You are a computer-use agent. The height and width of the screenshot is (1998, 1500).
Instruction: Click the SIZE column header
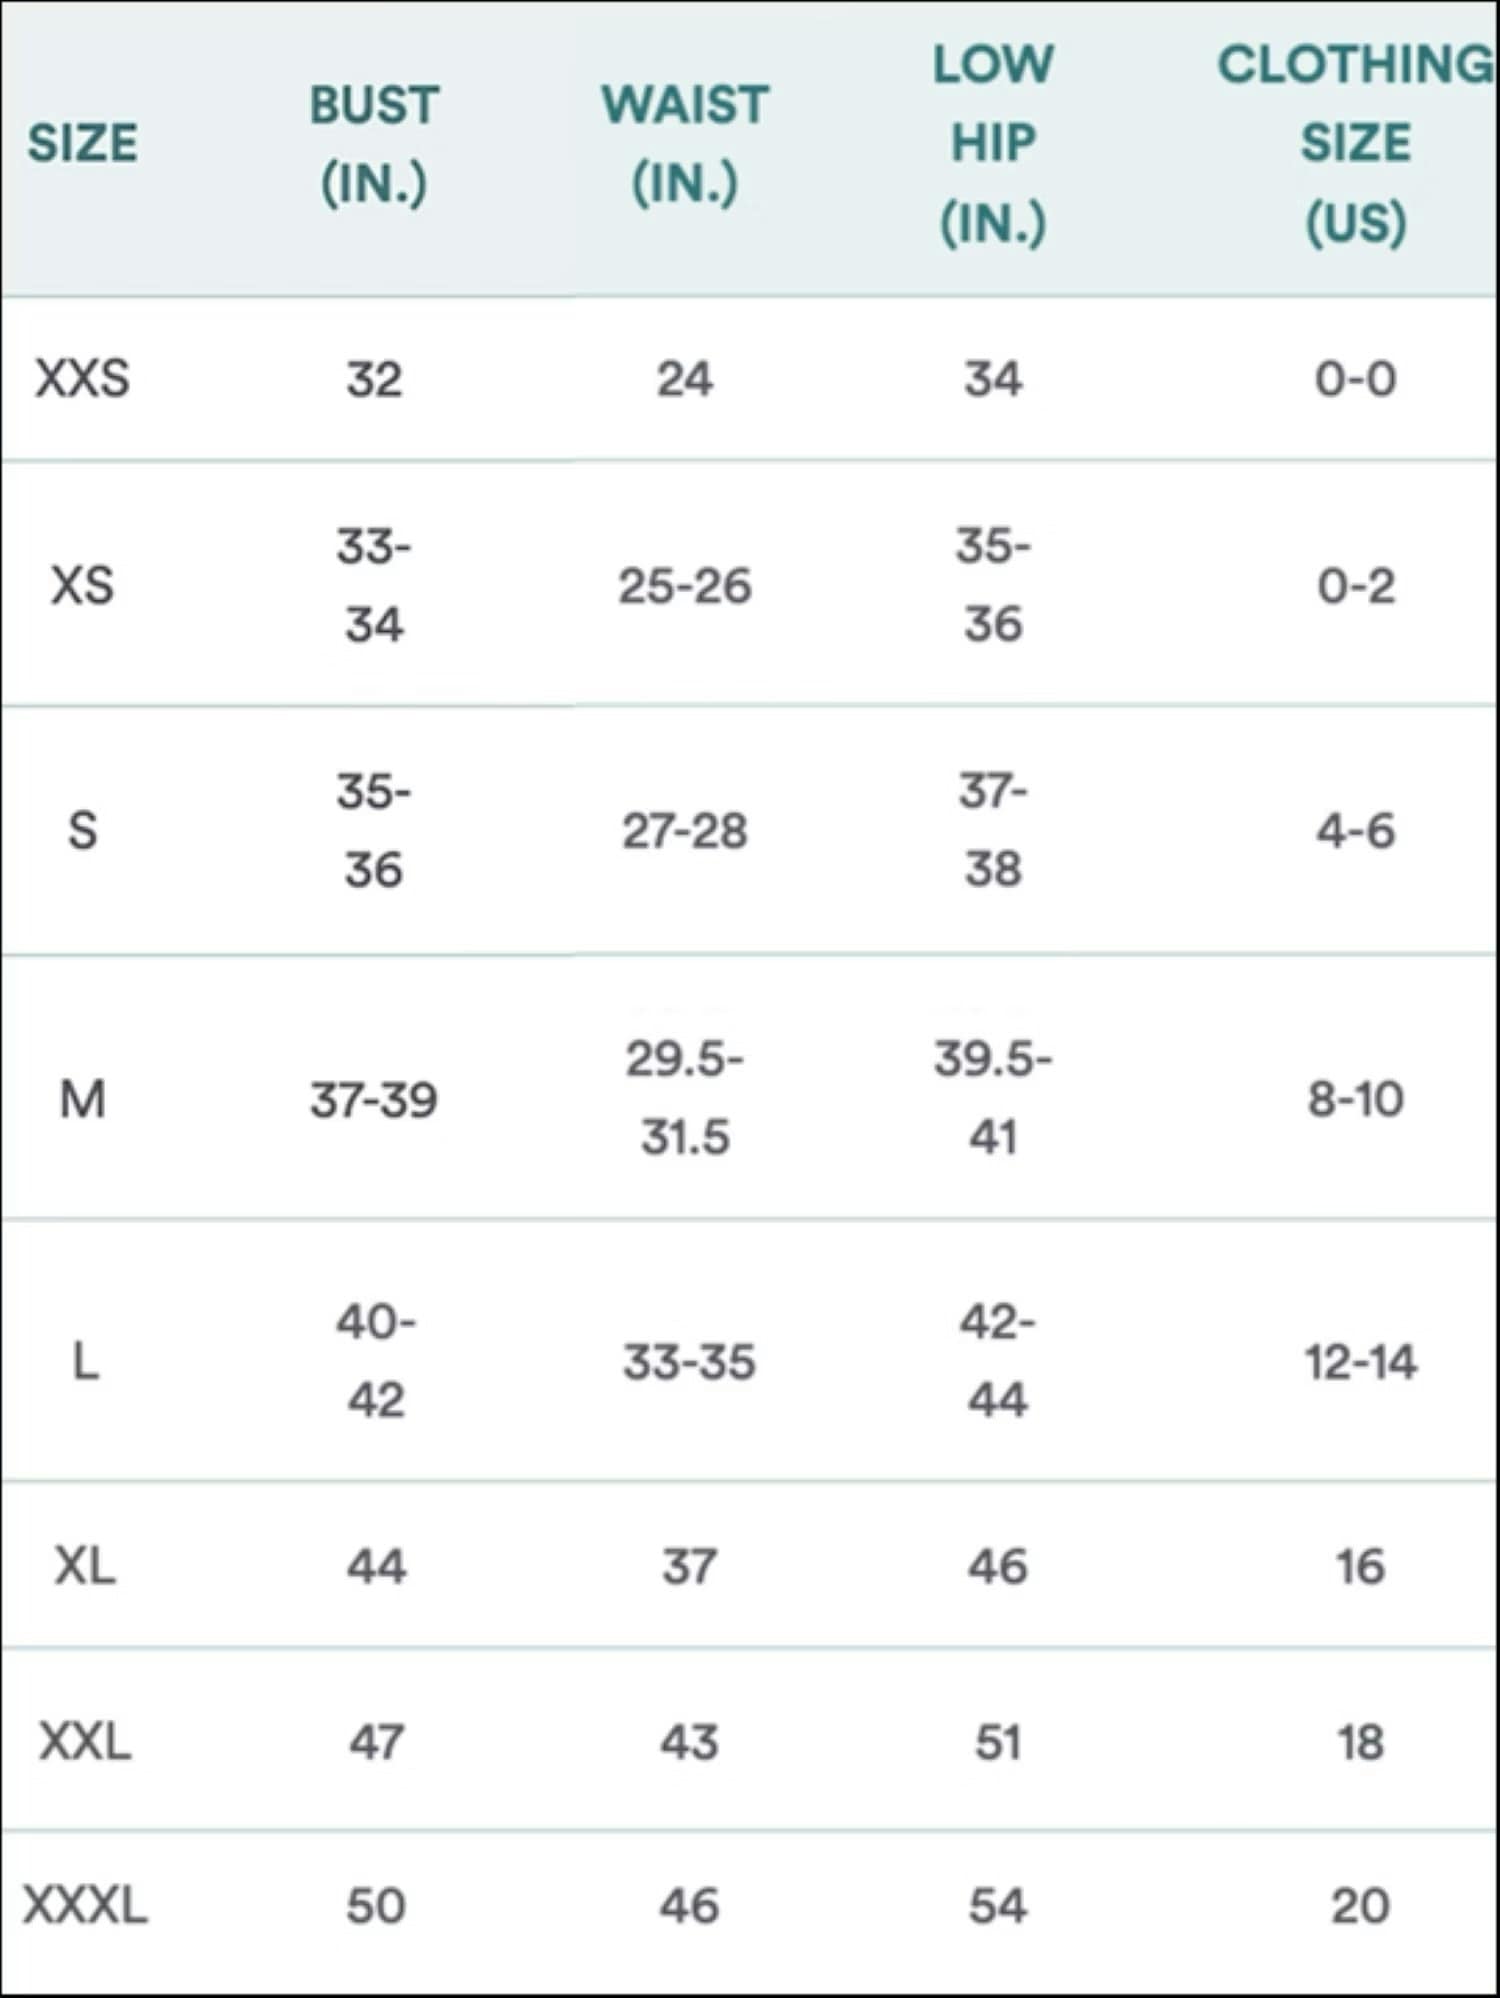[82, 143]
